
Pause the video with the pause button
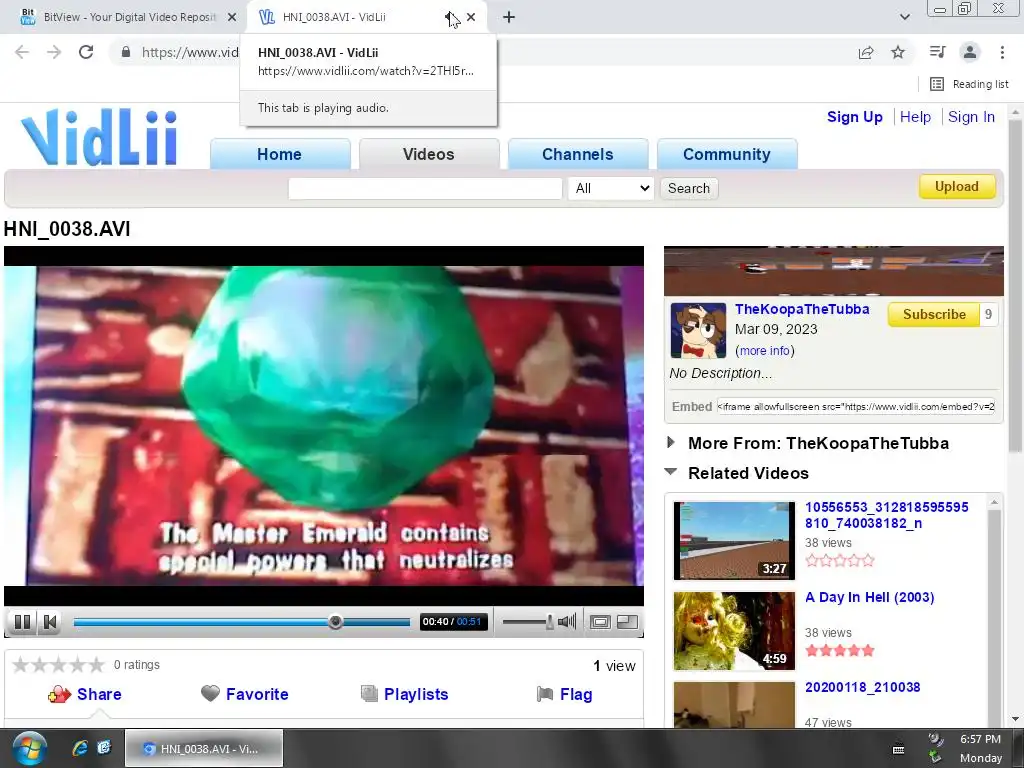(22, 622)
